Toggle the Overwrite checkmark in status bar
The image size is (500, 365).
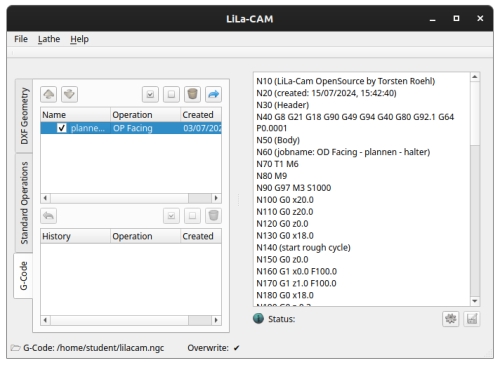(236, 348)
